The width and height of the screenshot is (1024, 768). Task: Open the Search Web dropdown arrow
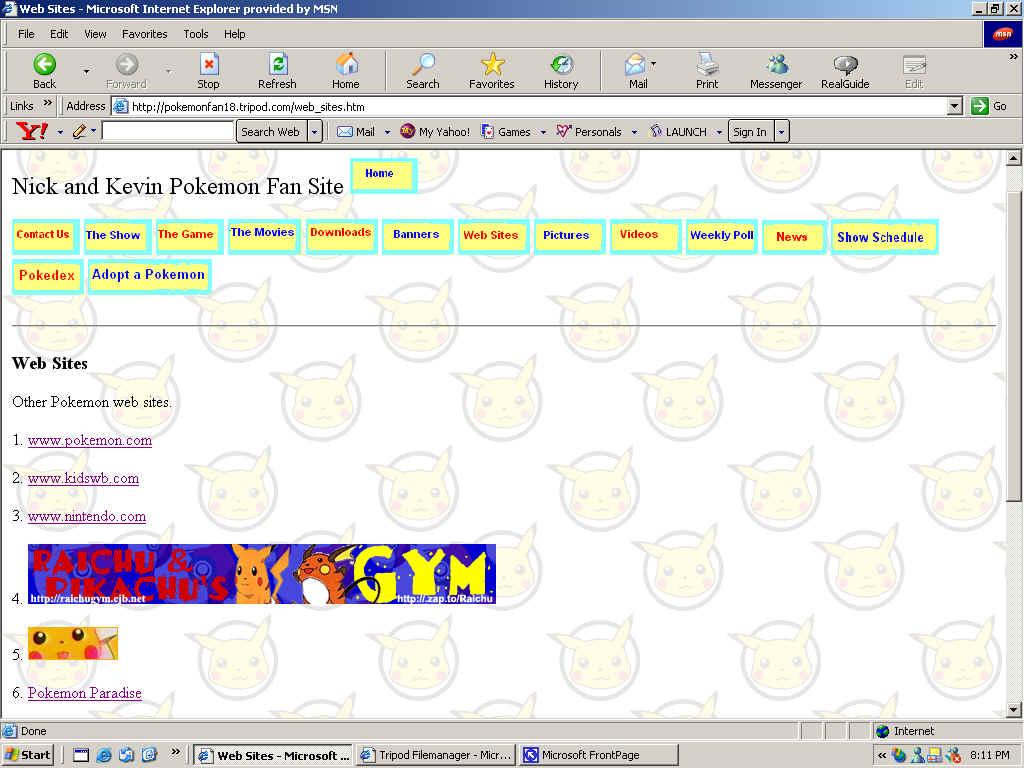point(315,131)
